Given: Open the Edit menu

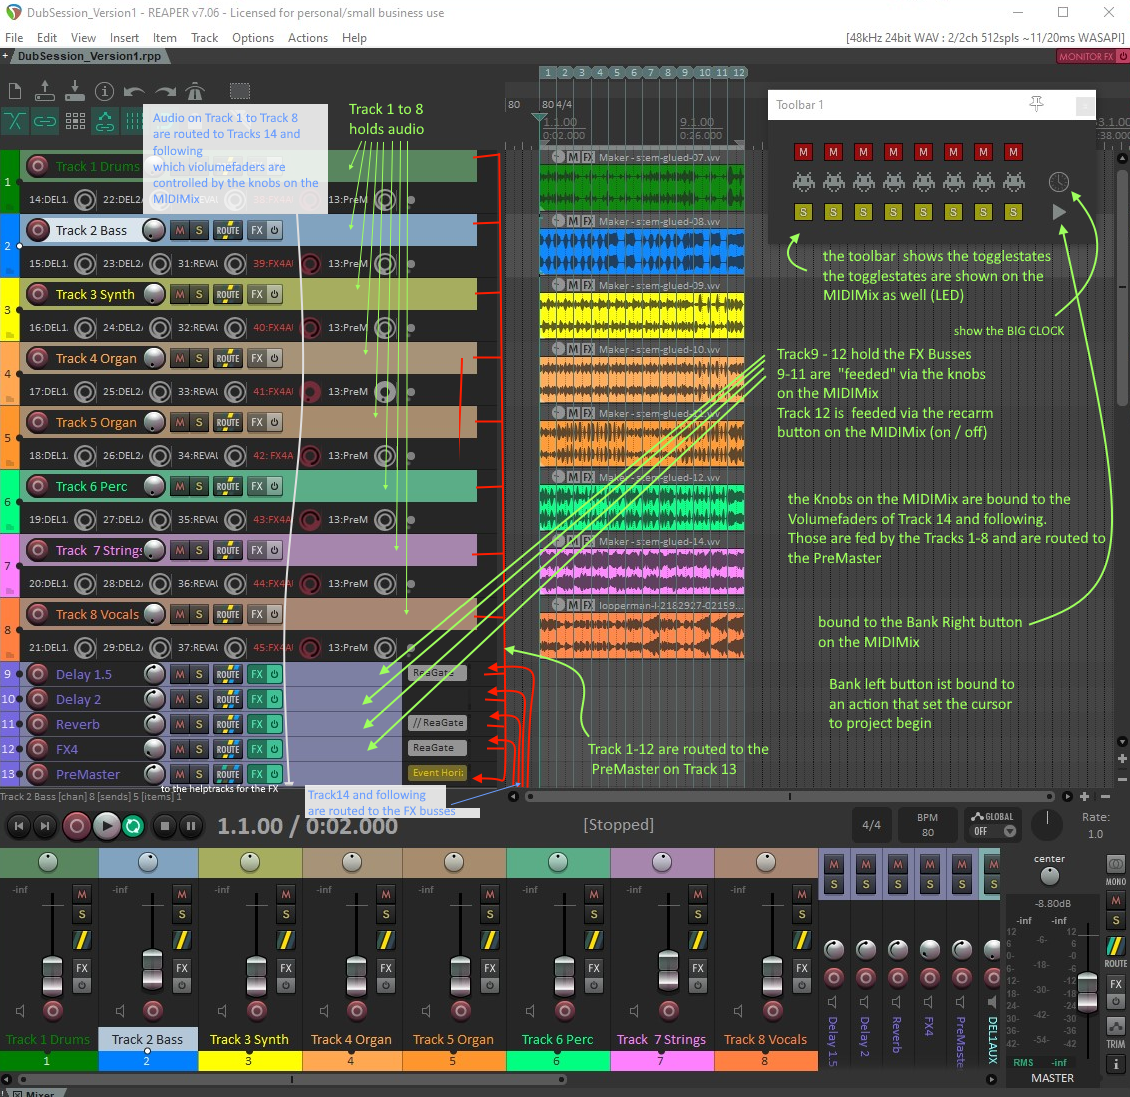Looking at the screenshot, I should 47,37.
